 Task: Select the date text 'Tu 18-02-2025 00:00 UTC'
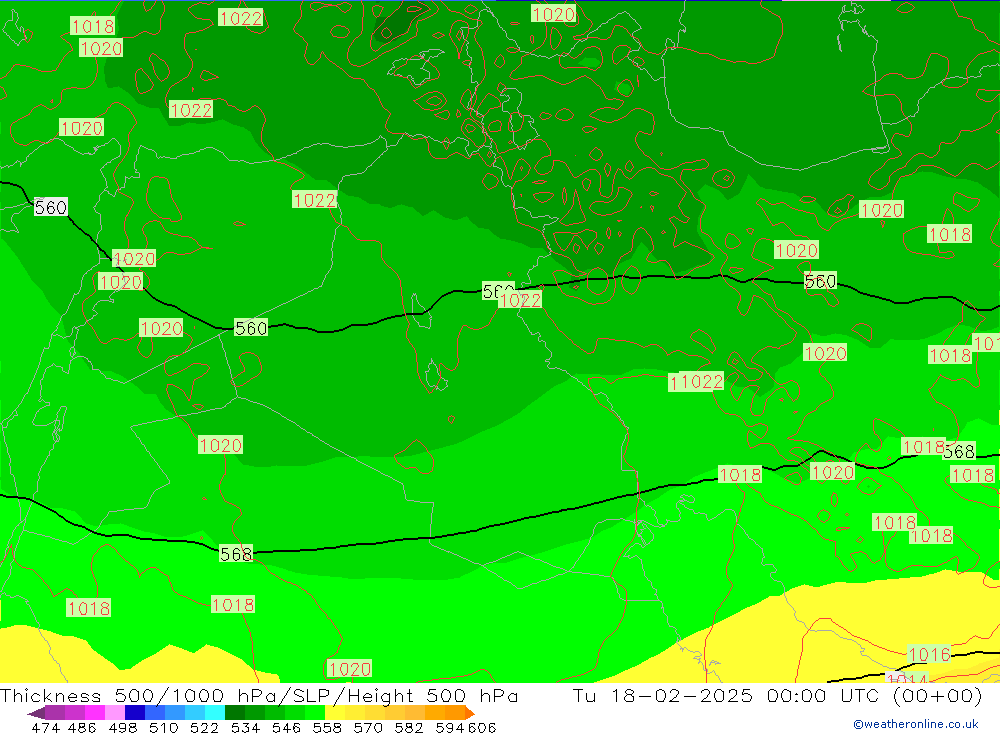726,695
